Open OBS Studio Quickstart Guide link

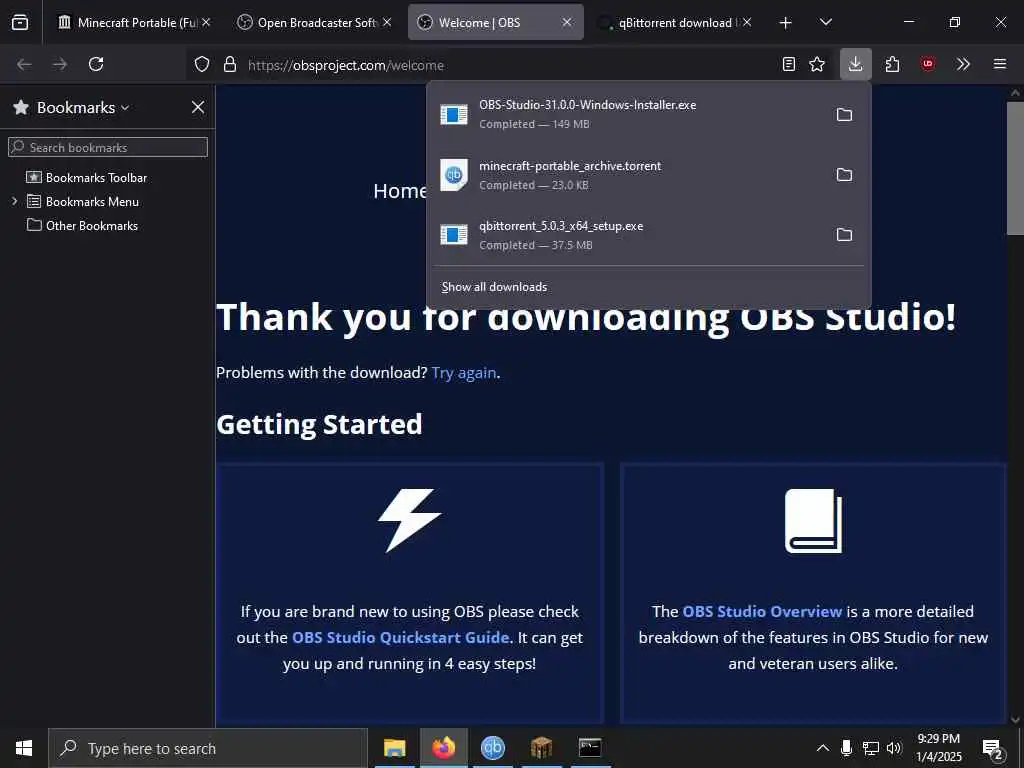pyautogui.click(x=400, y=637)
